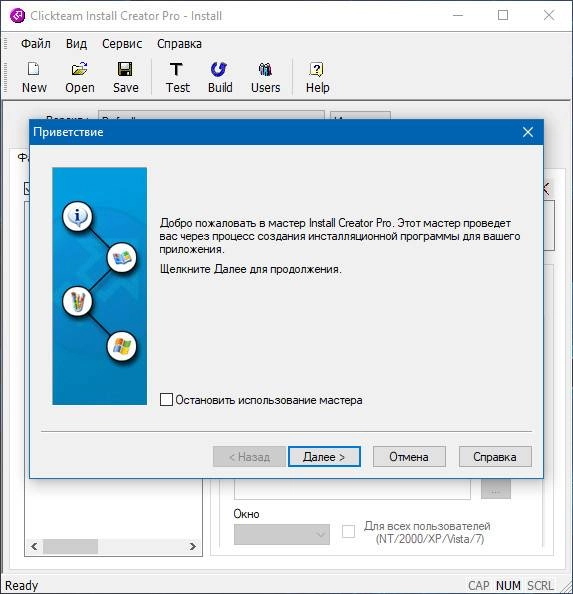Click the info step icon in wizard graphic
573x594 pixels.
(x=77, y=217)
